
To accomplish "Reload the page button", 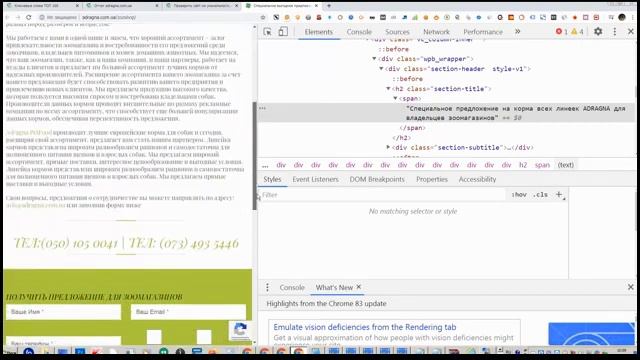I will click(29, 17).
